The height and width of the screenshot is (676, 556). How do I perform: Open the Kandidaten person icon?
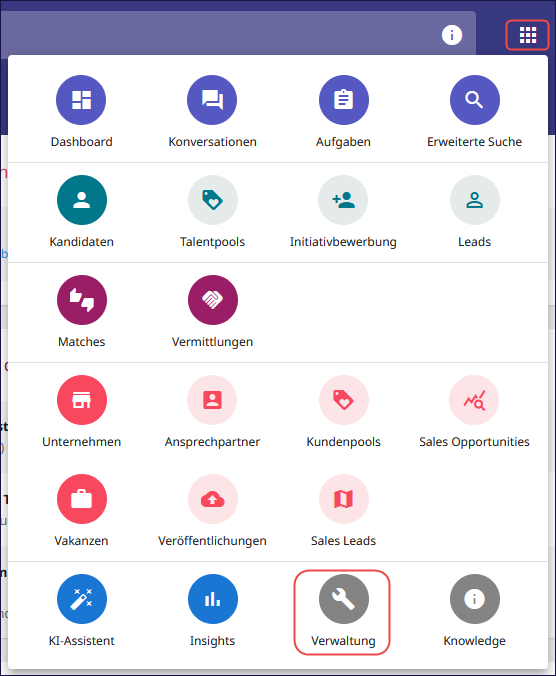coord(81,200)
